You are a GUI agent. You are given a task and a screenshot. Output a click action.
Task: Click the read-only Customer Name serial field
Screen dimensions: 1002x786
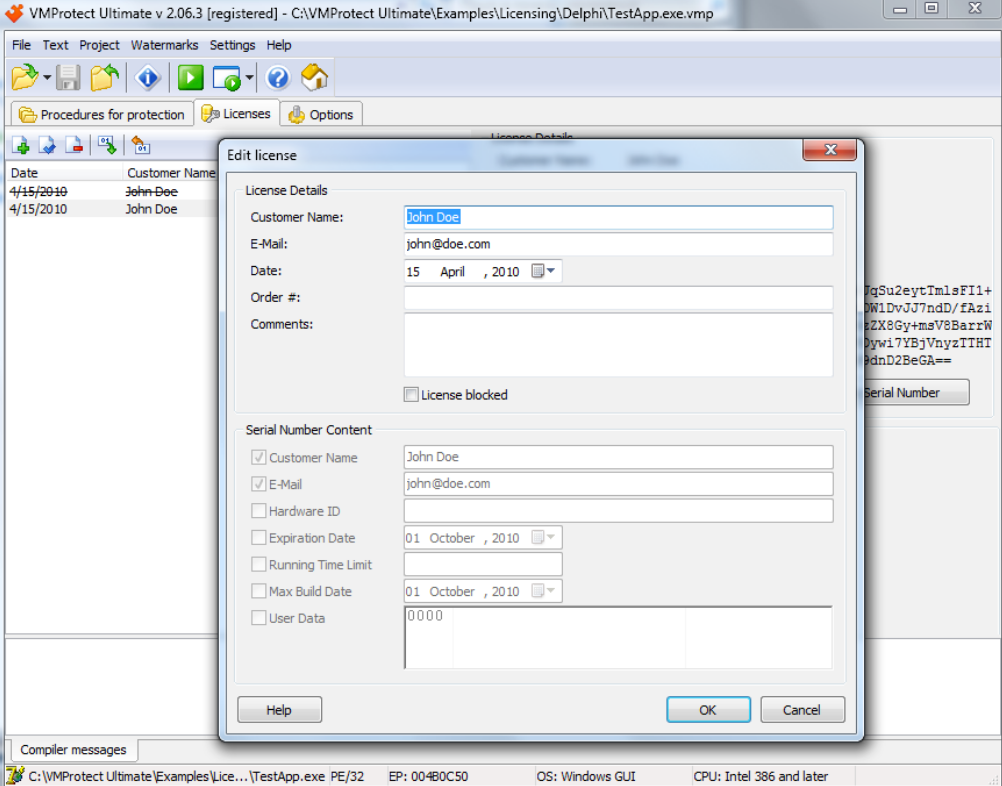point(618,457)
